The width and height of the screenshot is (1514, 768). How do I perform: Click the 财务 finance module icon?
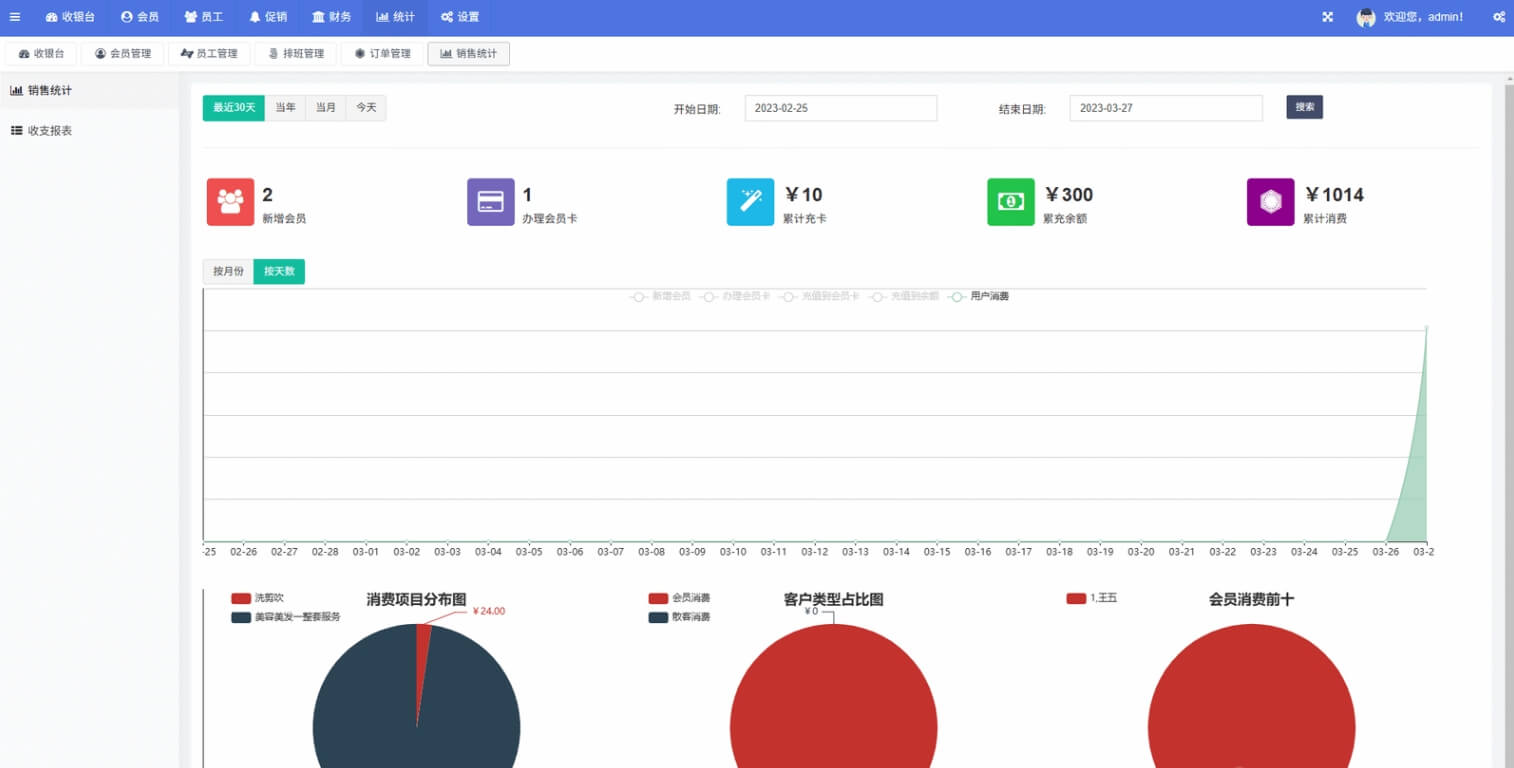point(331,16)
